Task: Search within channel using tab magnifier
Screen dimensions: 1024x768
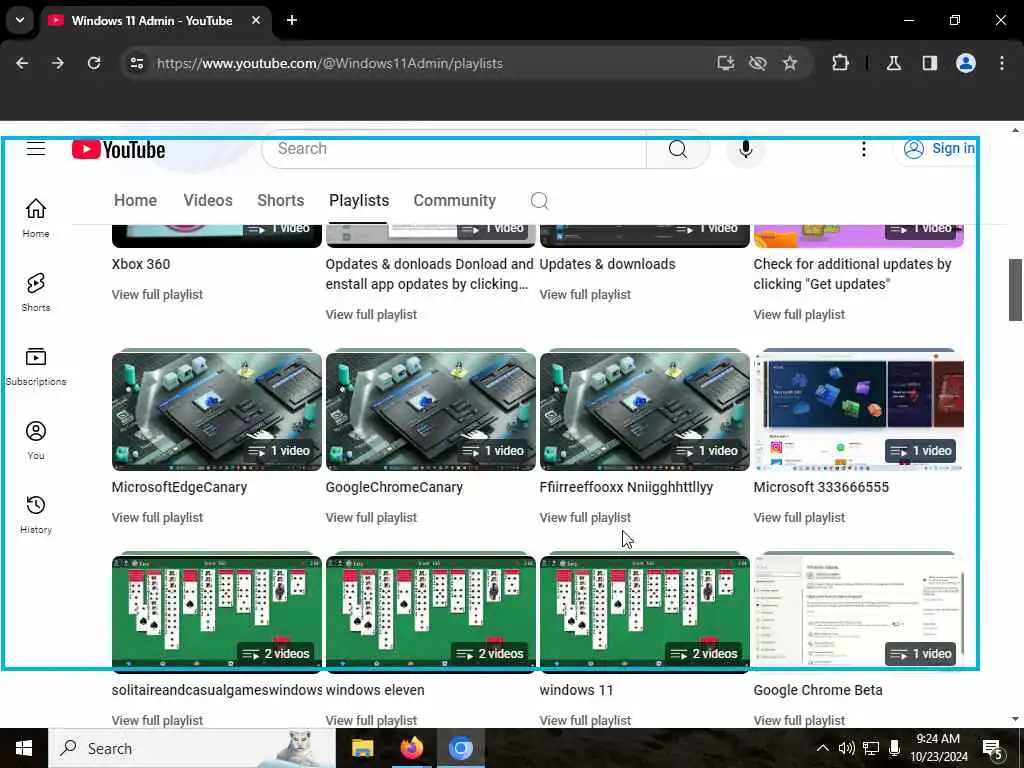Action: [539, 200]
